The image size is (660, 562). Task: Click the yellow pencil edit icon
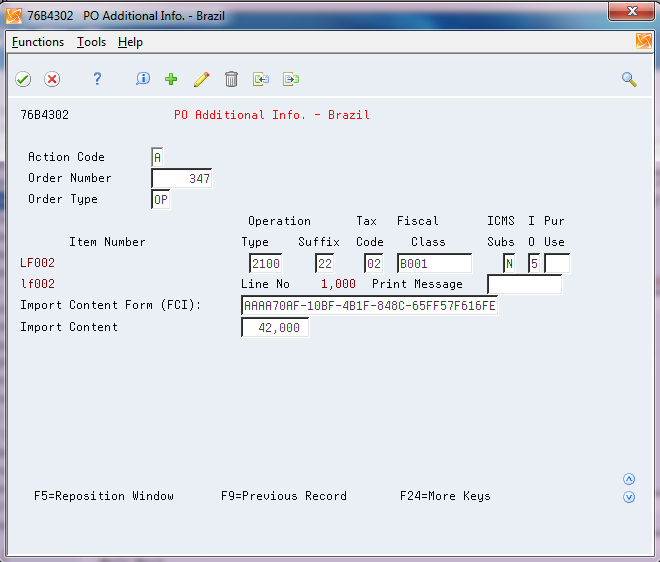click(201, 79)
